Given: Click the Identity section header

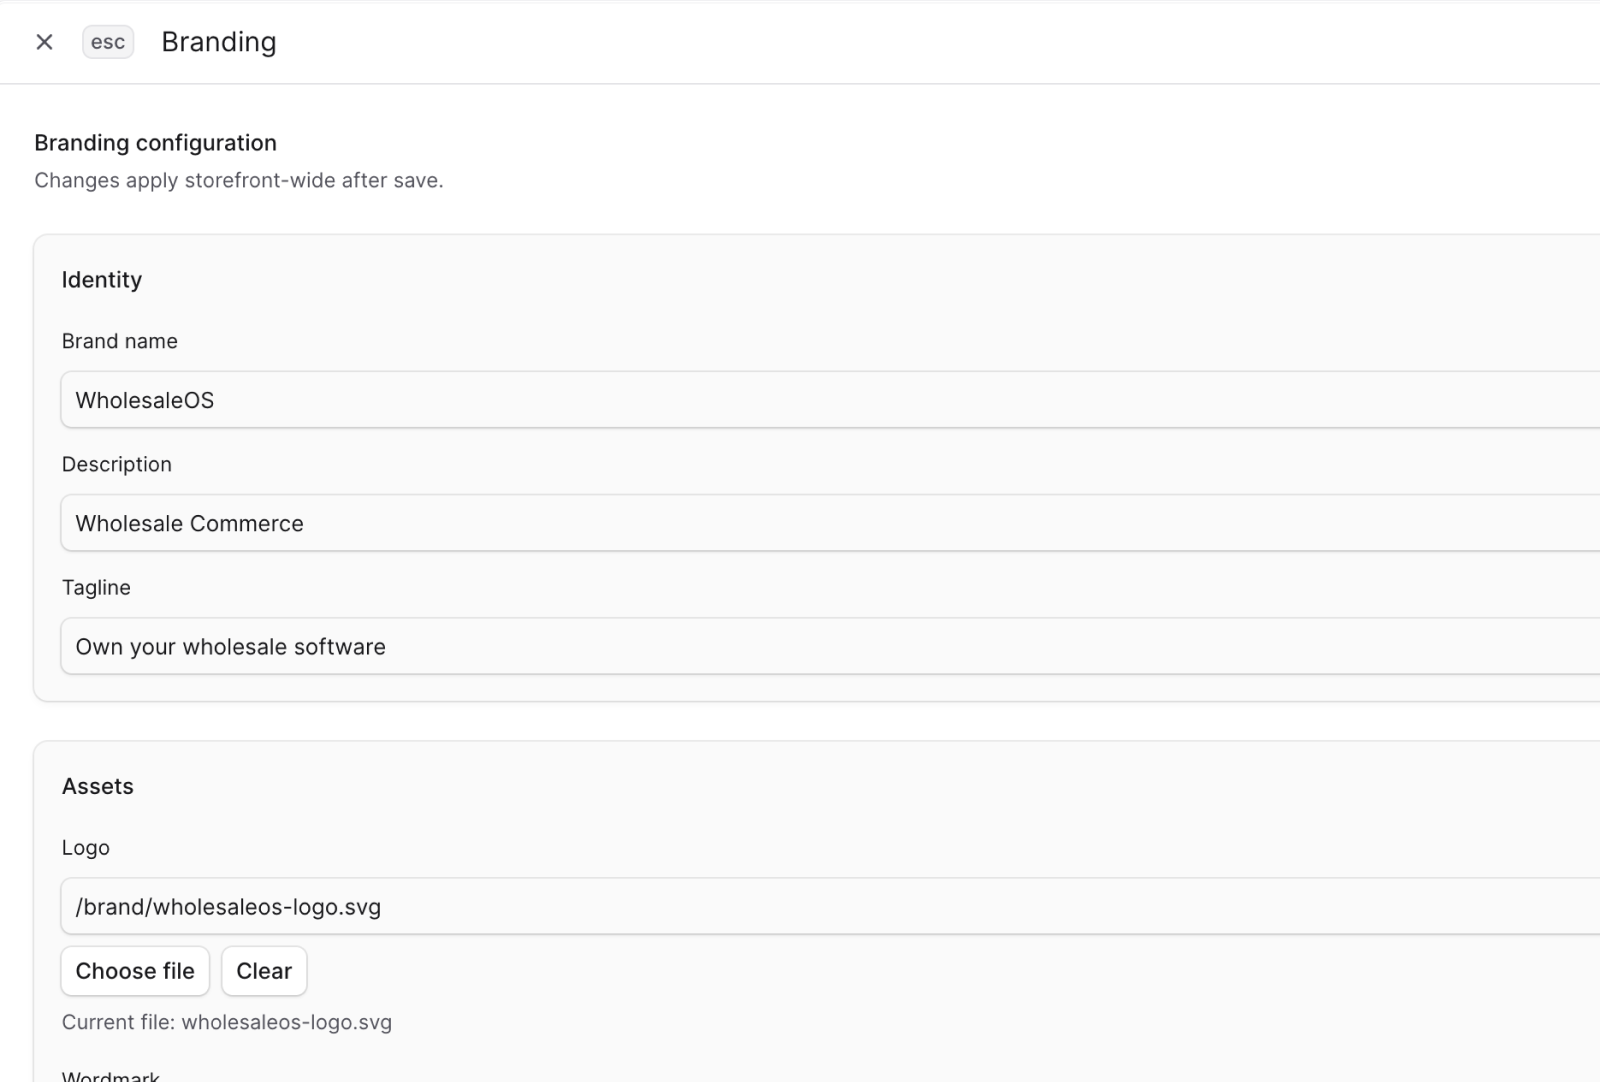Looking at the screenshot, I should 102,279.
